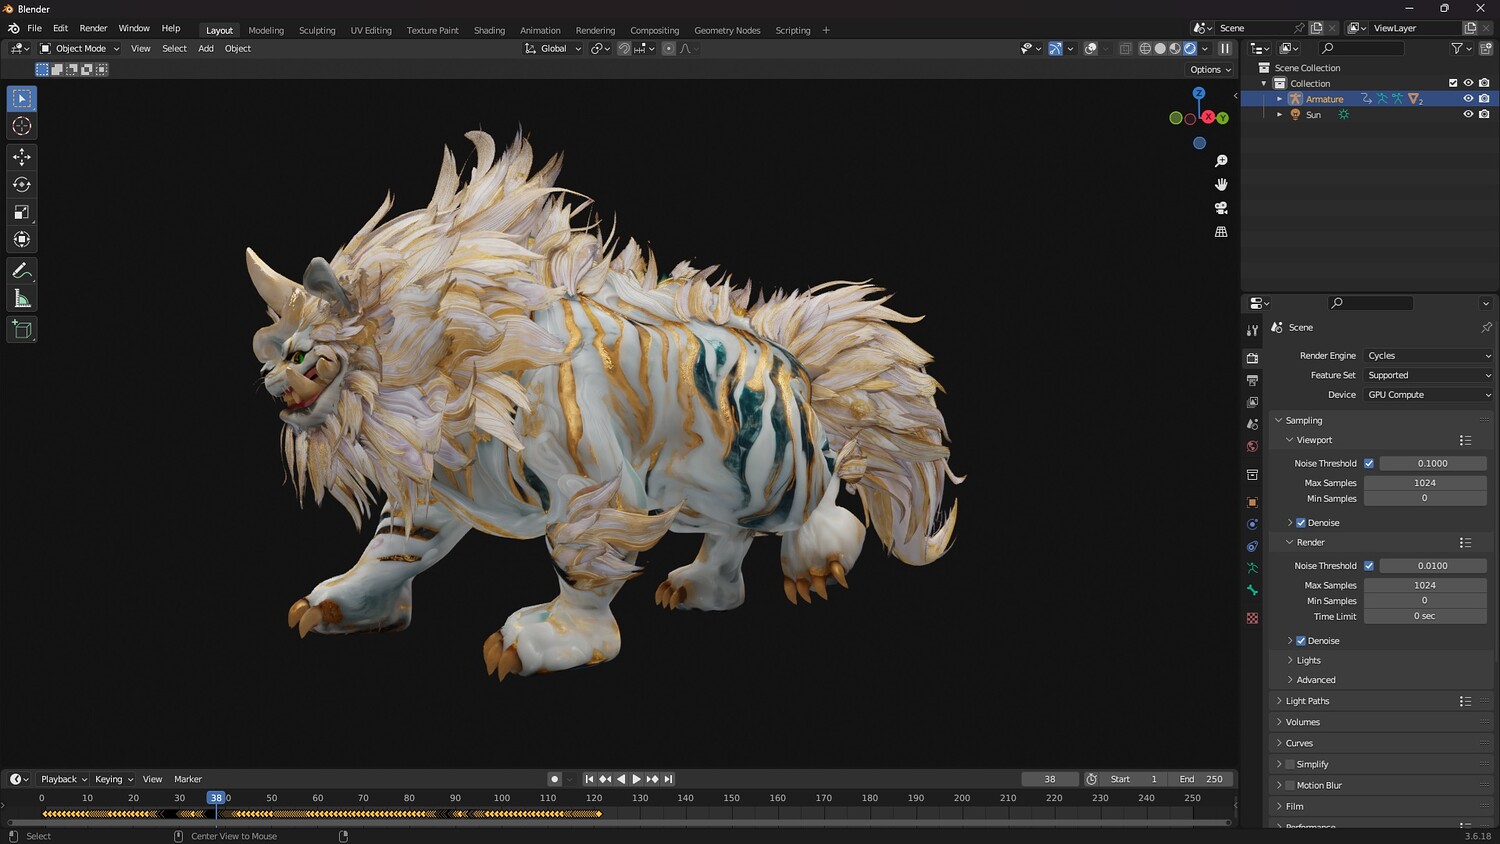Open the Output properties tab

tap(1252, 380)
